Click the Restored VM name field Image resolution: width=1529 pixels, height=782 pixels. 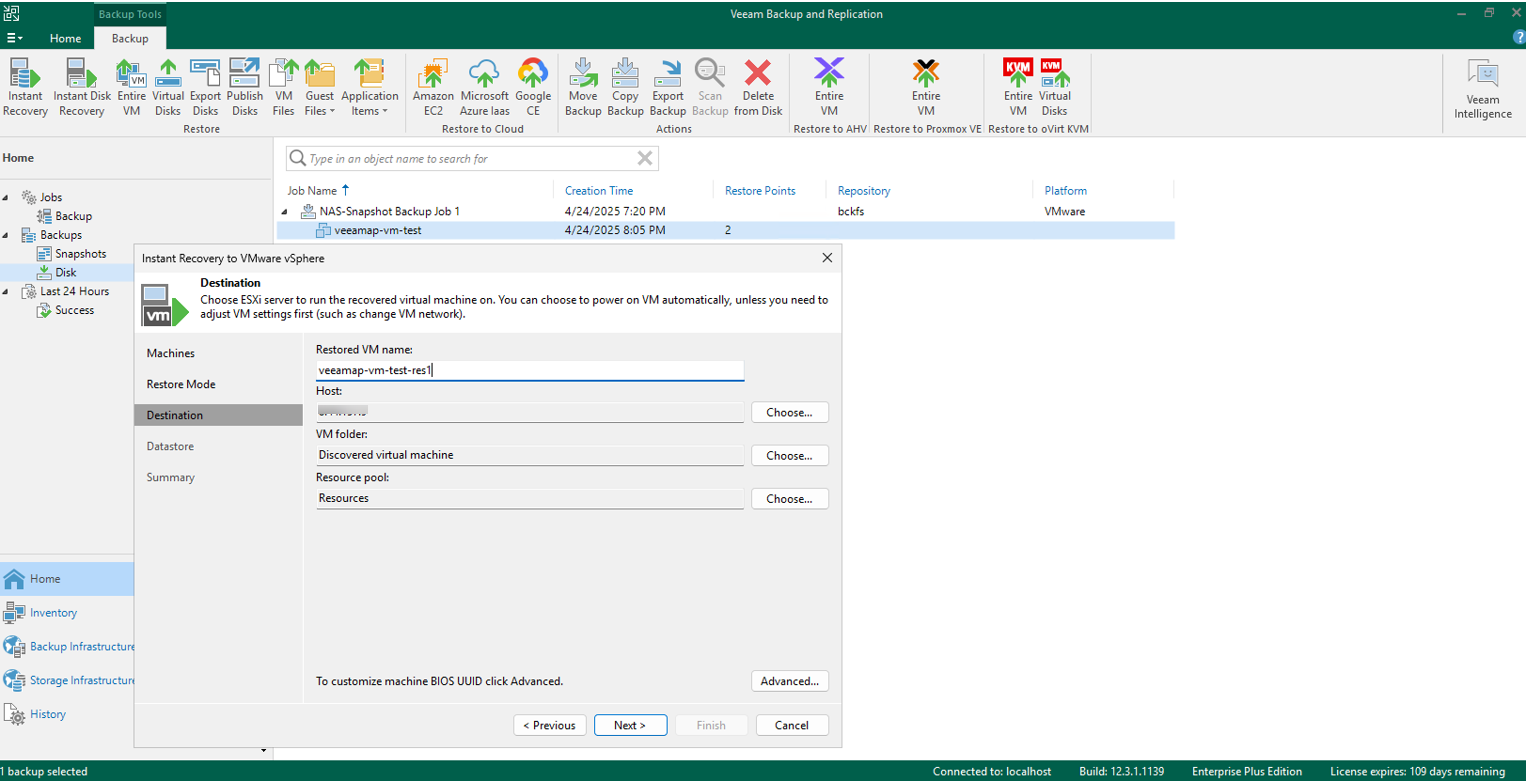click(530, 370)
